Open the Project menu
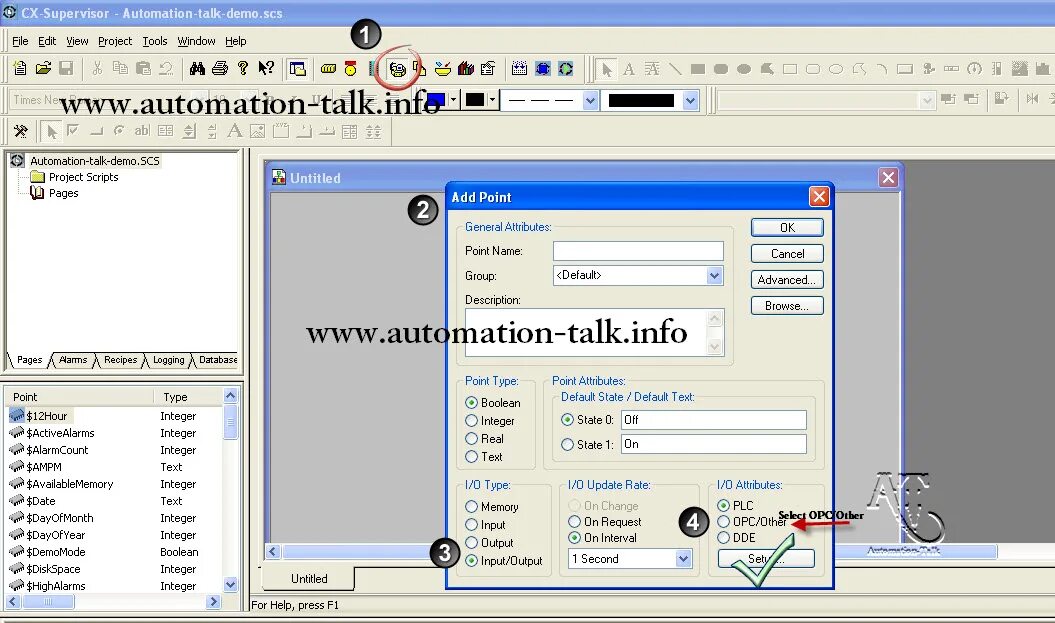Screen dimensions: 1055x623 pos(115,41)
